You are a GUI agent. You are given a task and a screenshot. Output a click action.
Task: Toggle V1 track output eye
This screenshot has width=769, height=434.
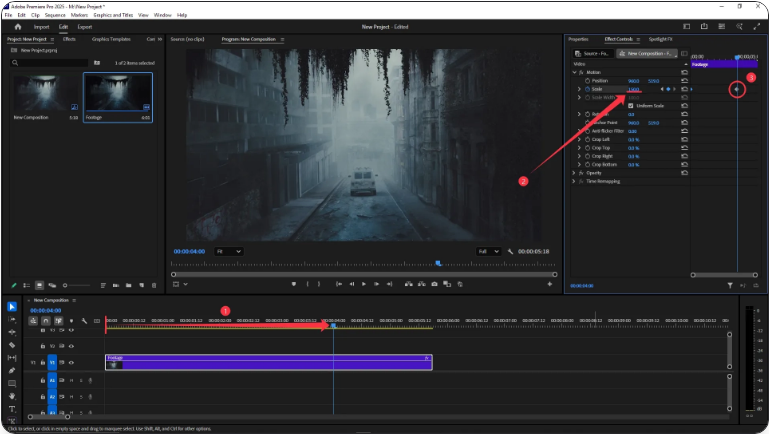point(71,362)
